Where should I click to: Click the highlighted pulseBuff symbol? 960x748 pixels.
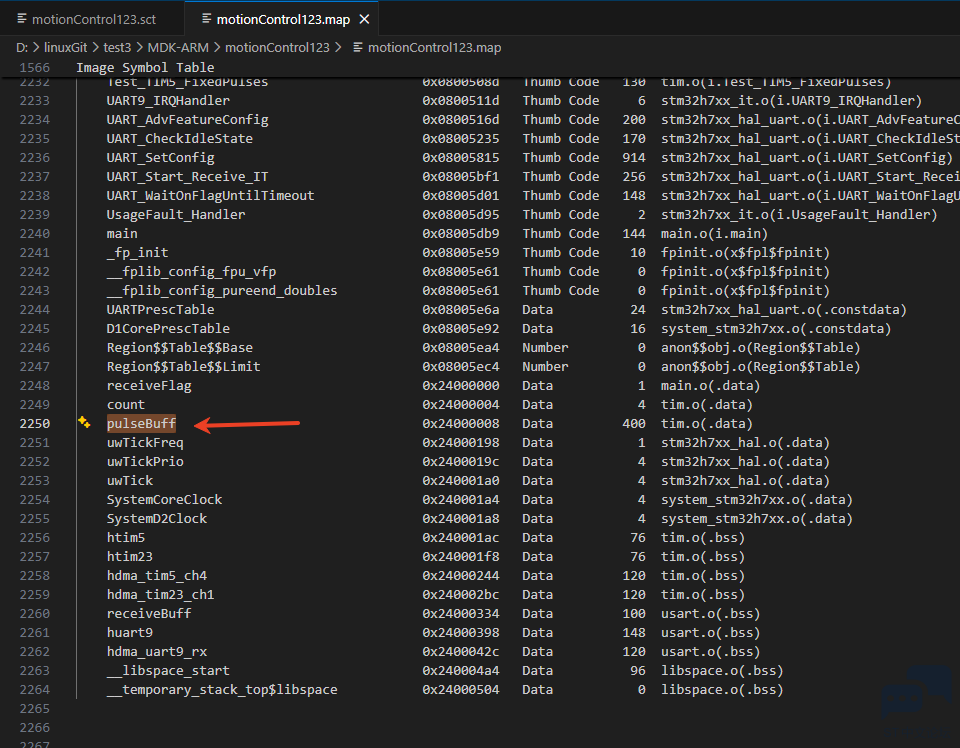click(x=141, y=423)
